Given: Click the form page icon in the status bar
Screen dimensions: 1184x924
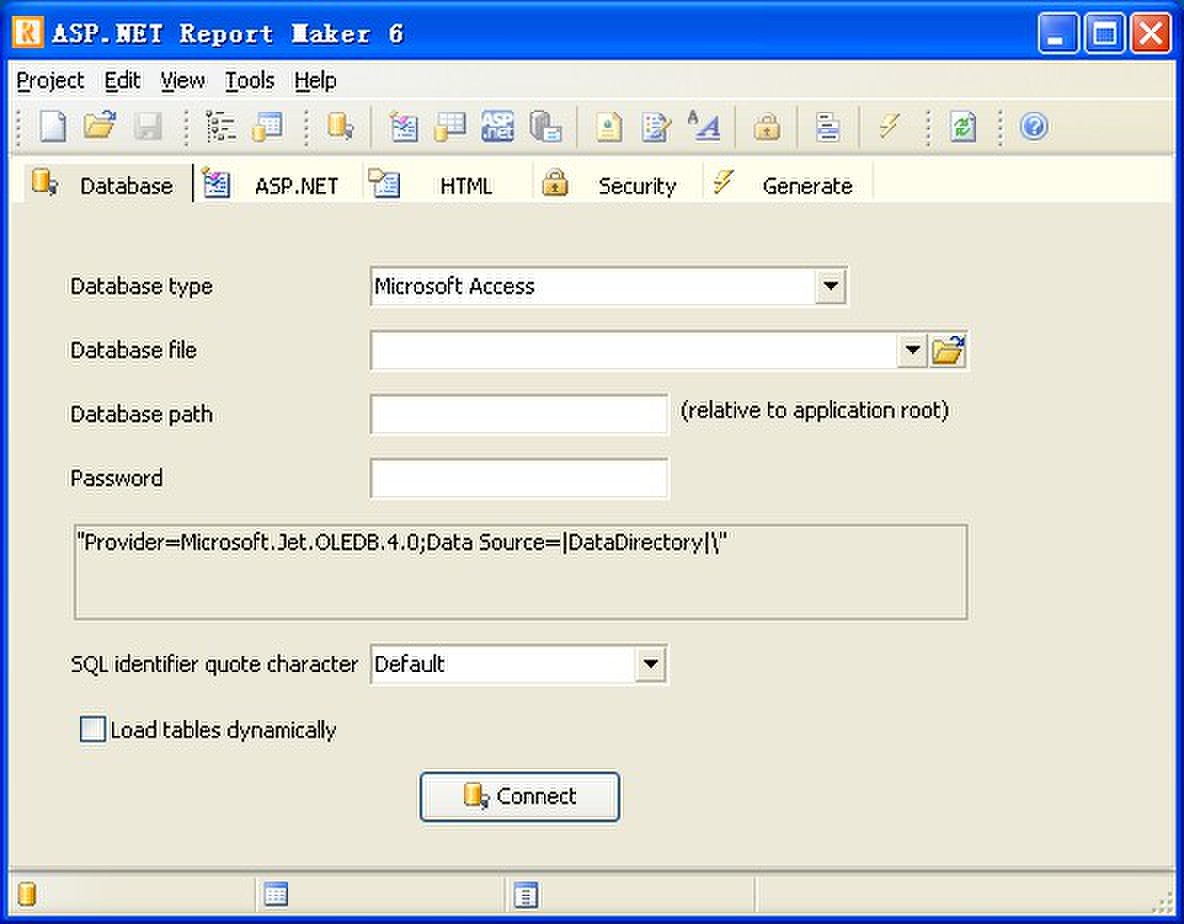Looking at the screenshot, I should tap(526, 895).
